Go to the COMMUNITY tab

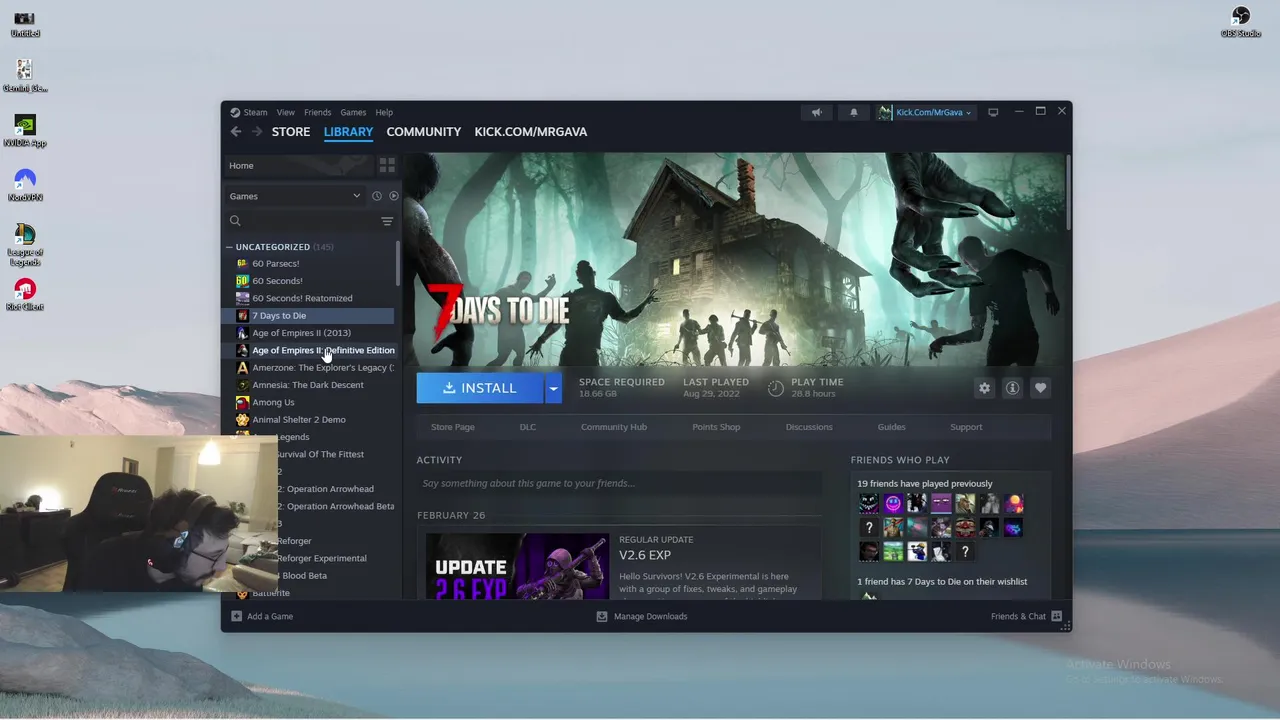pyautogui.click(x=424, y=132)
